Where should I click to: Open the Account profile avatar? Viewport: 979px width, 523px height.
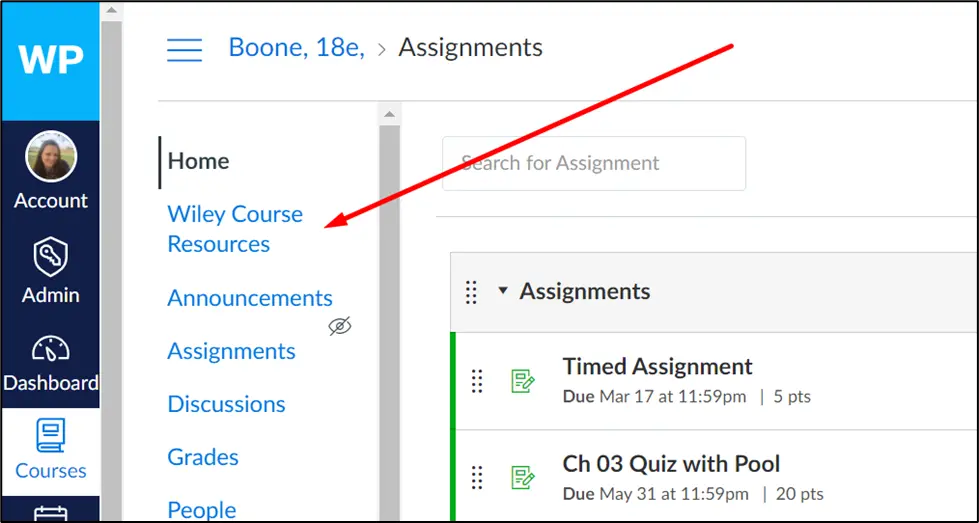coord(50,158)
